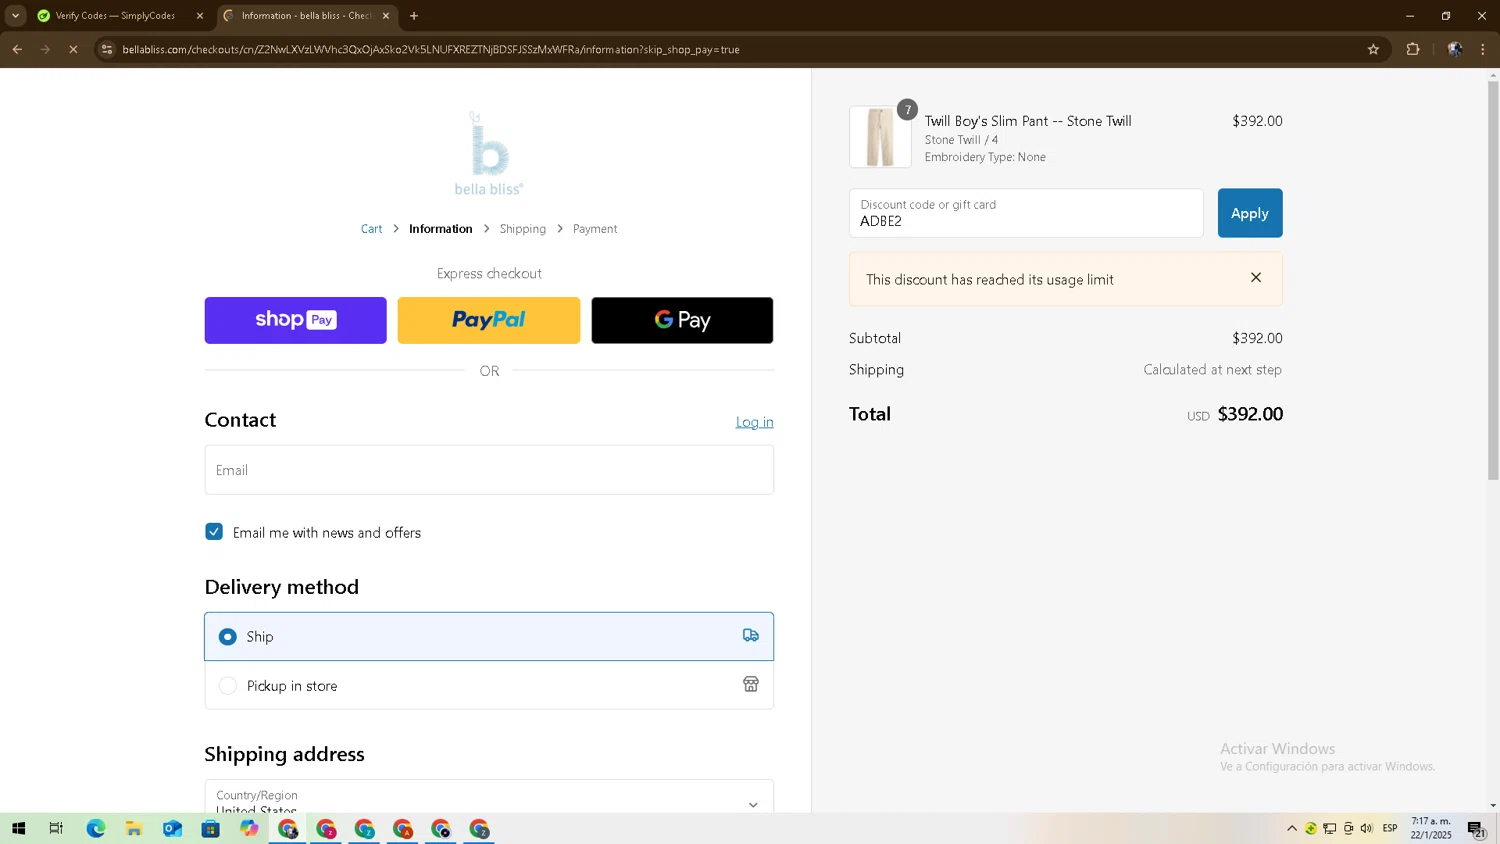Viewport: 1500px width, 844px height.
Task: Click the Payment breadcrumb step
Action: click(x=595, y=229)
